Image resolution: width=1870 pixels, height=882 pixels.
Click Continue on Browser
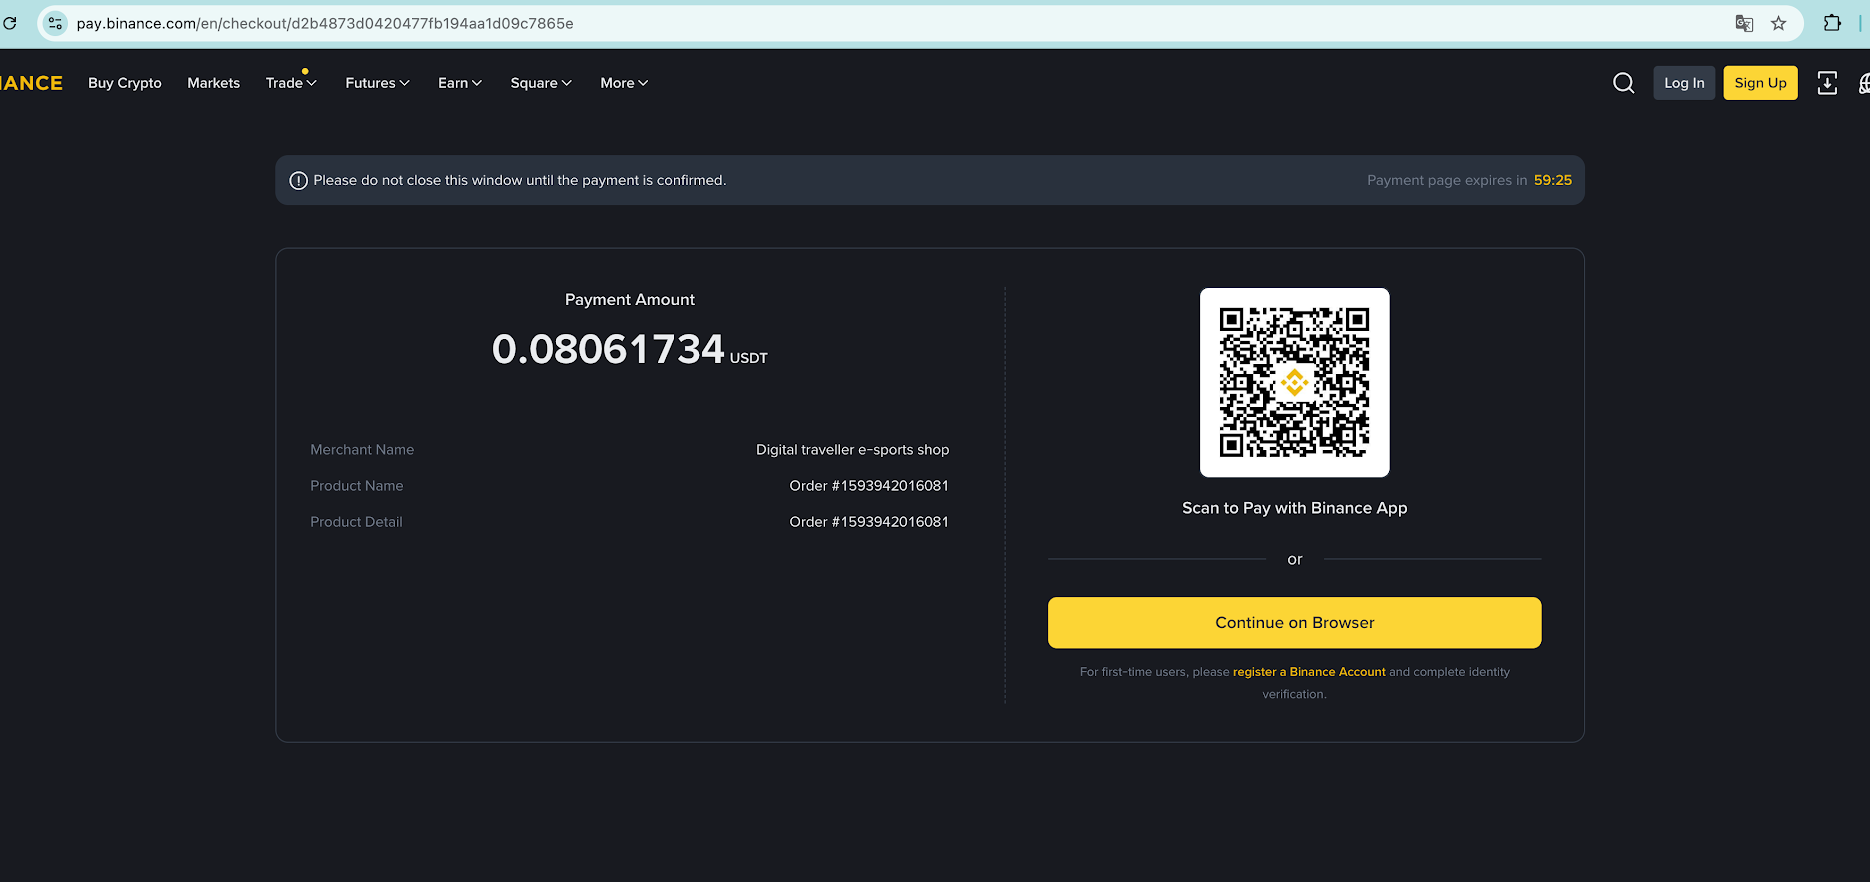pyautogui.click(x=1294, y=623)
